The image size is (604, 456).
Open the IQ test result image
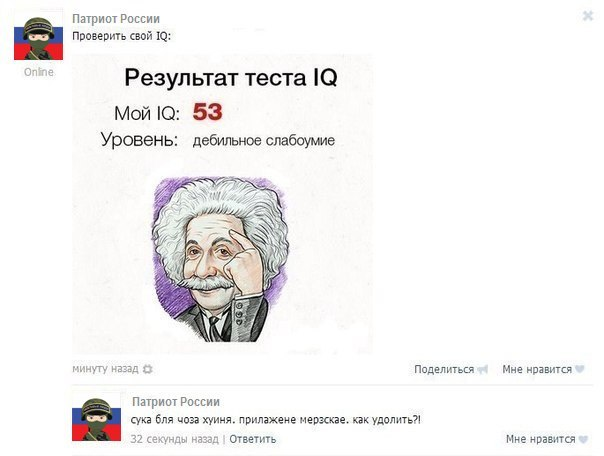pos(222,204)
